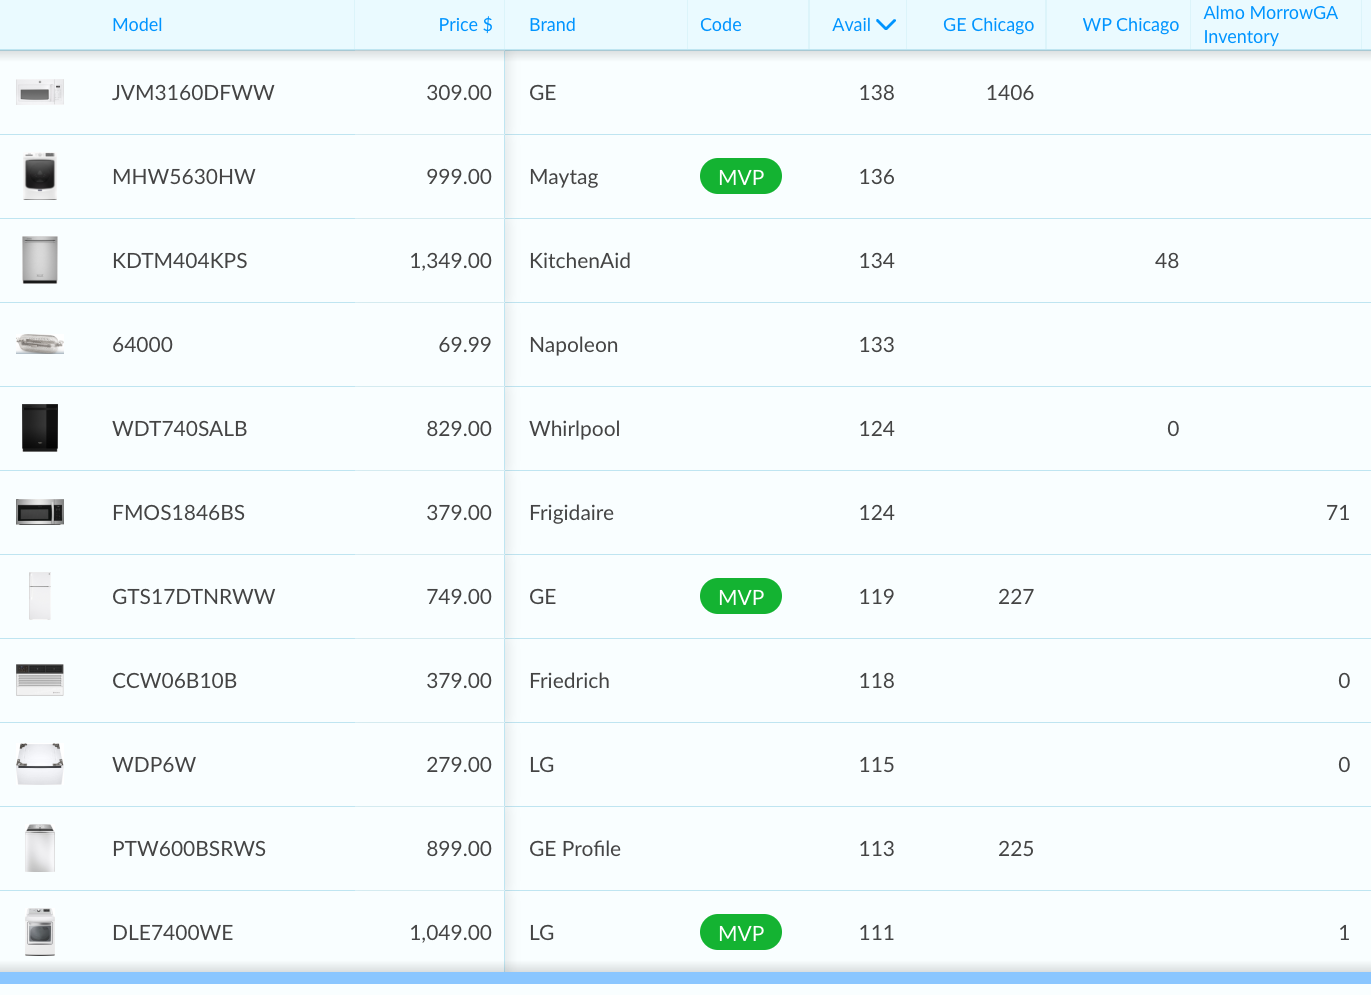The image size is (1371, 995).
Task: Click the LG WDP6W pedestal thumbnail
Action: (x=40, y=765)
